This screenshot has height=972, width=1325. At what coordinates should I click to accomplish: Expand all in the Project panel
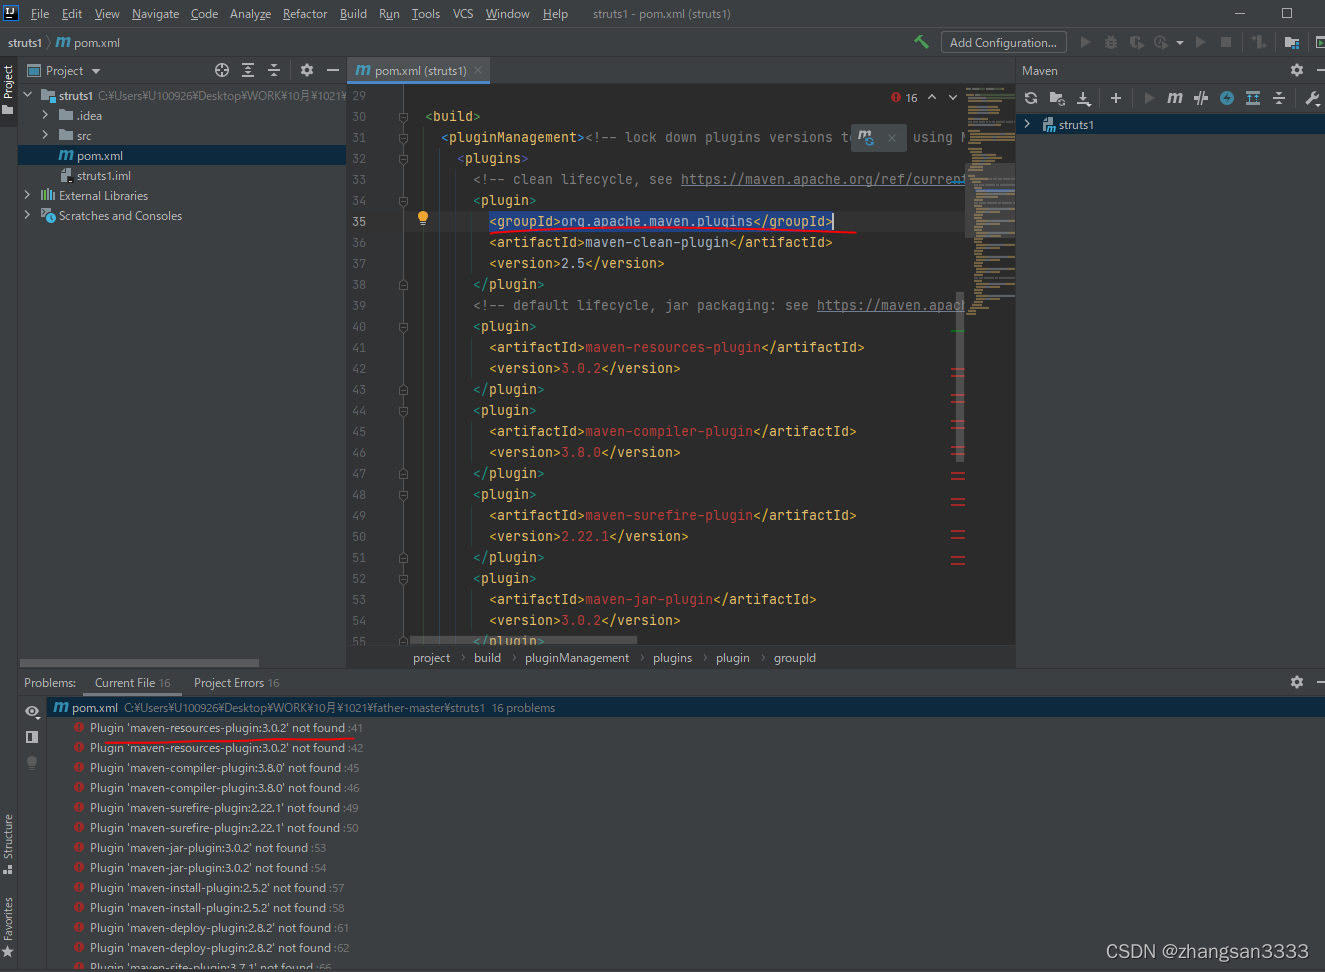(248, 70)
